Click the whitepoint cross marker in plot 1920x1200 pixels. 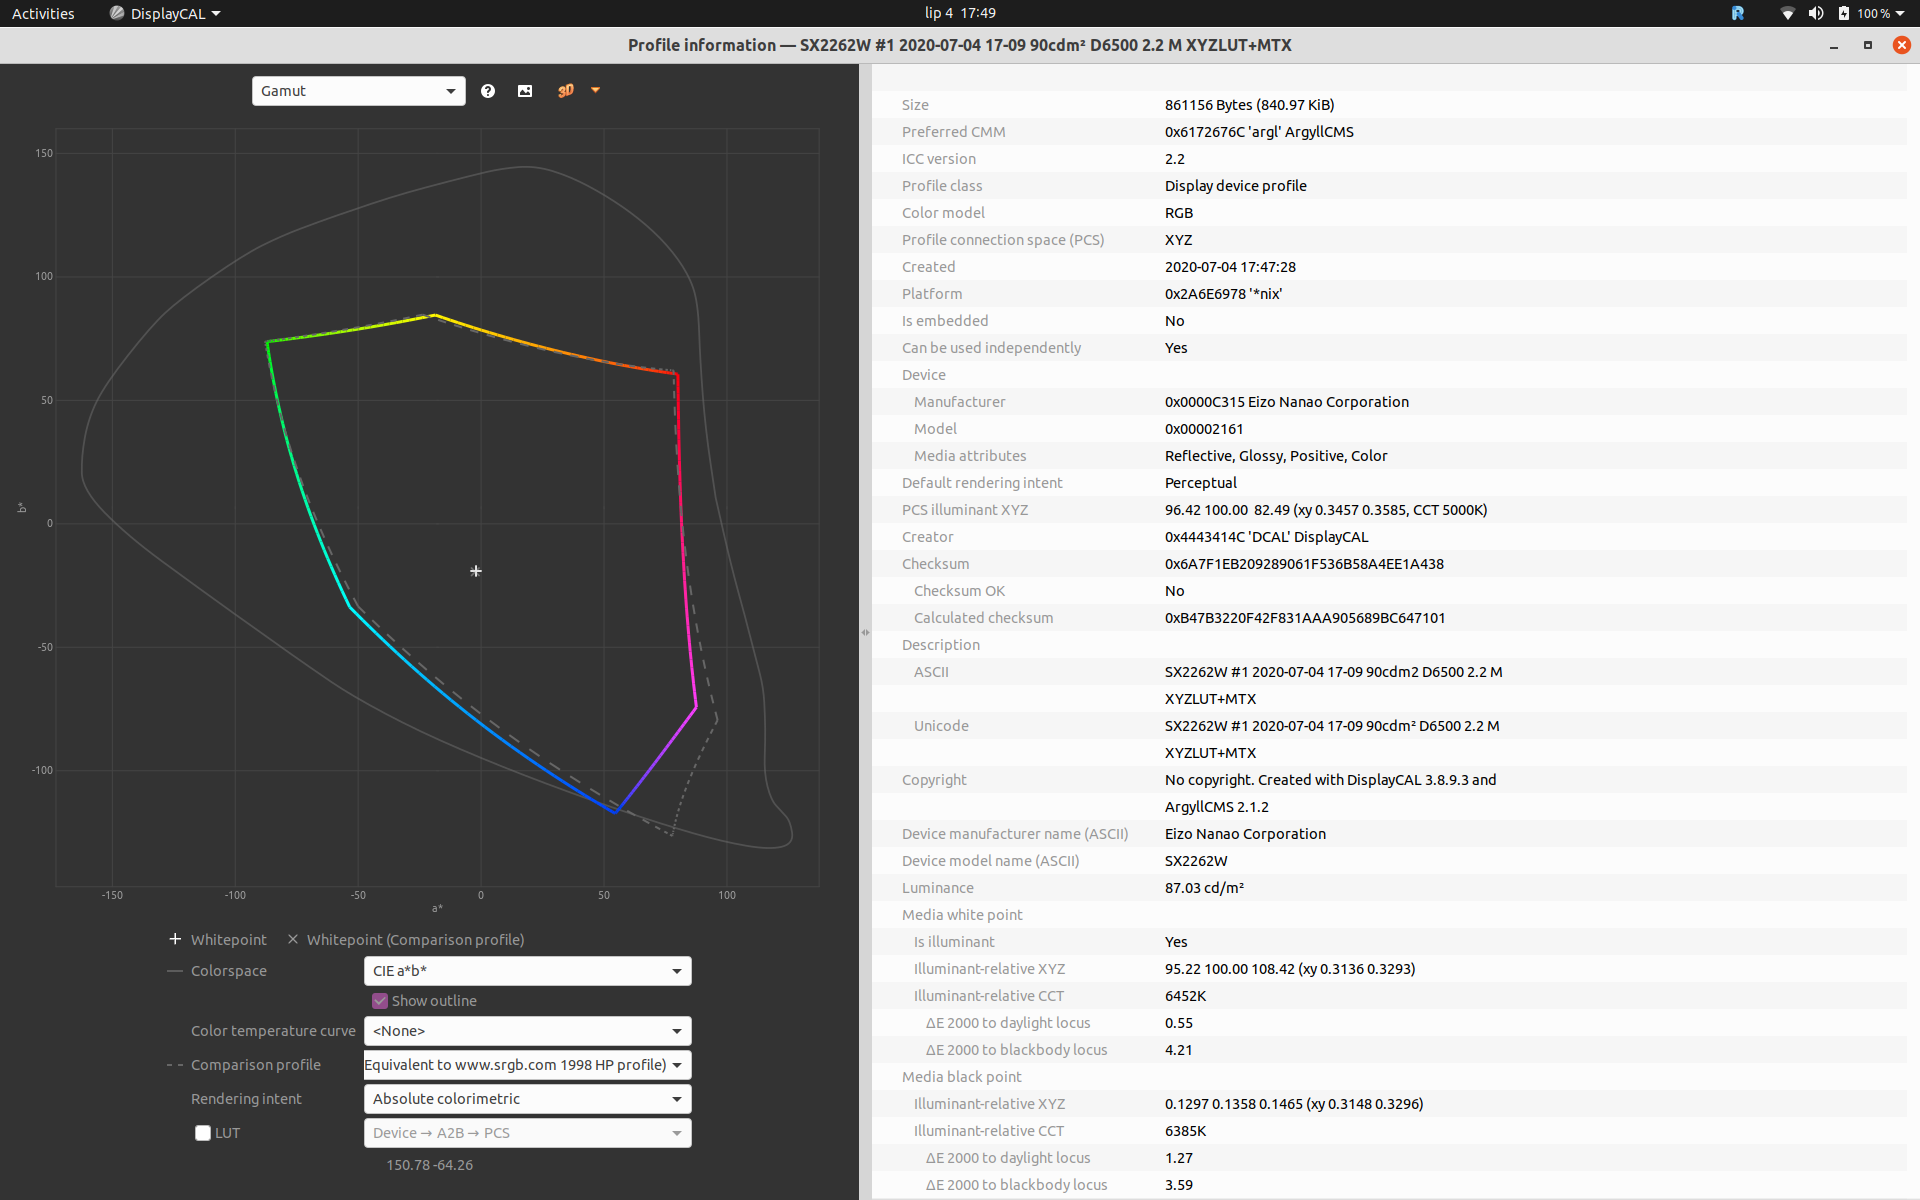click(476, 571)
